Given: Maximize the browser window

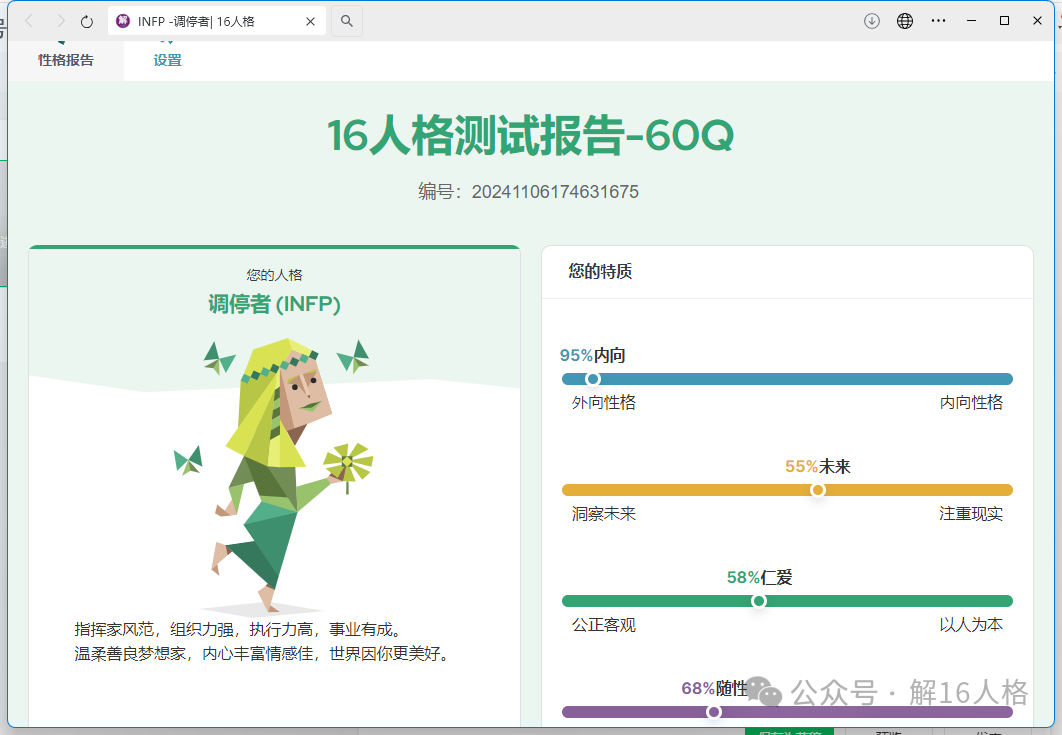Looking at the screenshot, I should click(x=1004, y=21).
